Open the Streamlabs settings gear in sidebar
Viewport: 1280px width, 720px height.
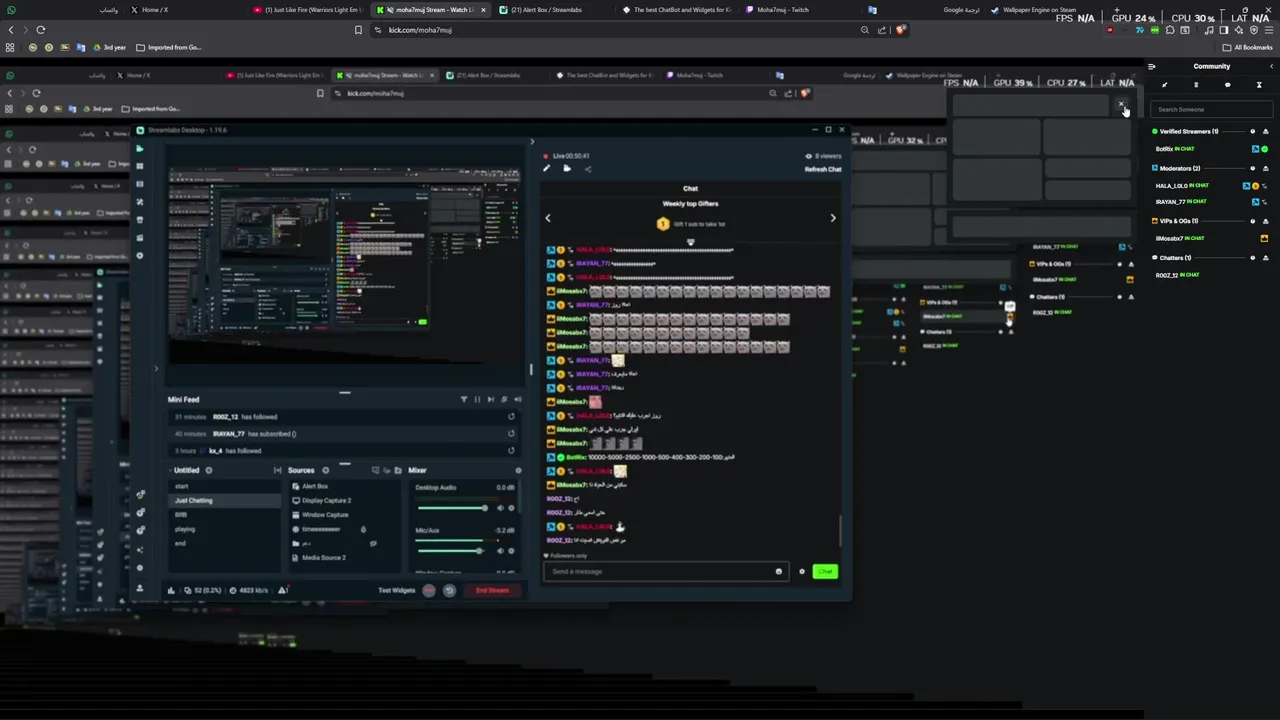tap(140, 568)
